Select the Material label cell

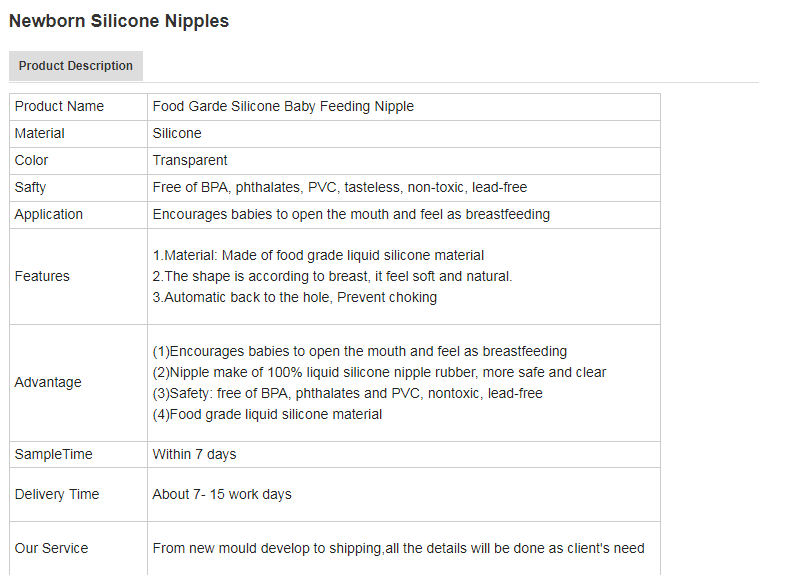40,134
